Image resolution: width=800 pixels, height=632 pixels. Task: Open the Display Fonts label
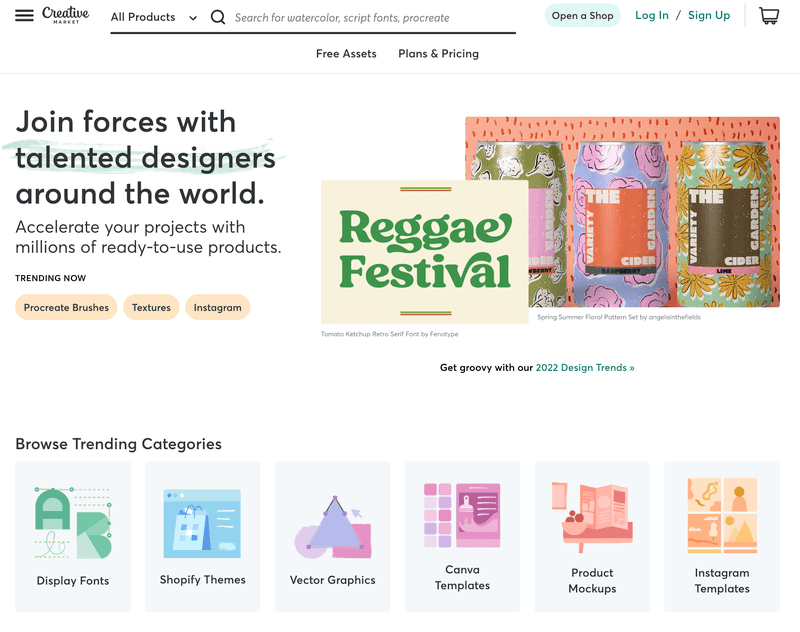(73, 580)
